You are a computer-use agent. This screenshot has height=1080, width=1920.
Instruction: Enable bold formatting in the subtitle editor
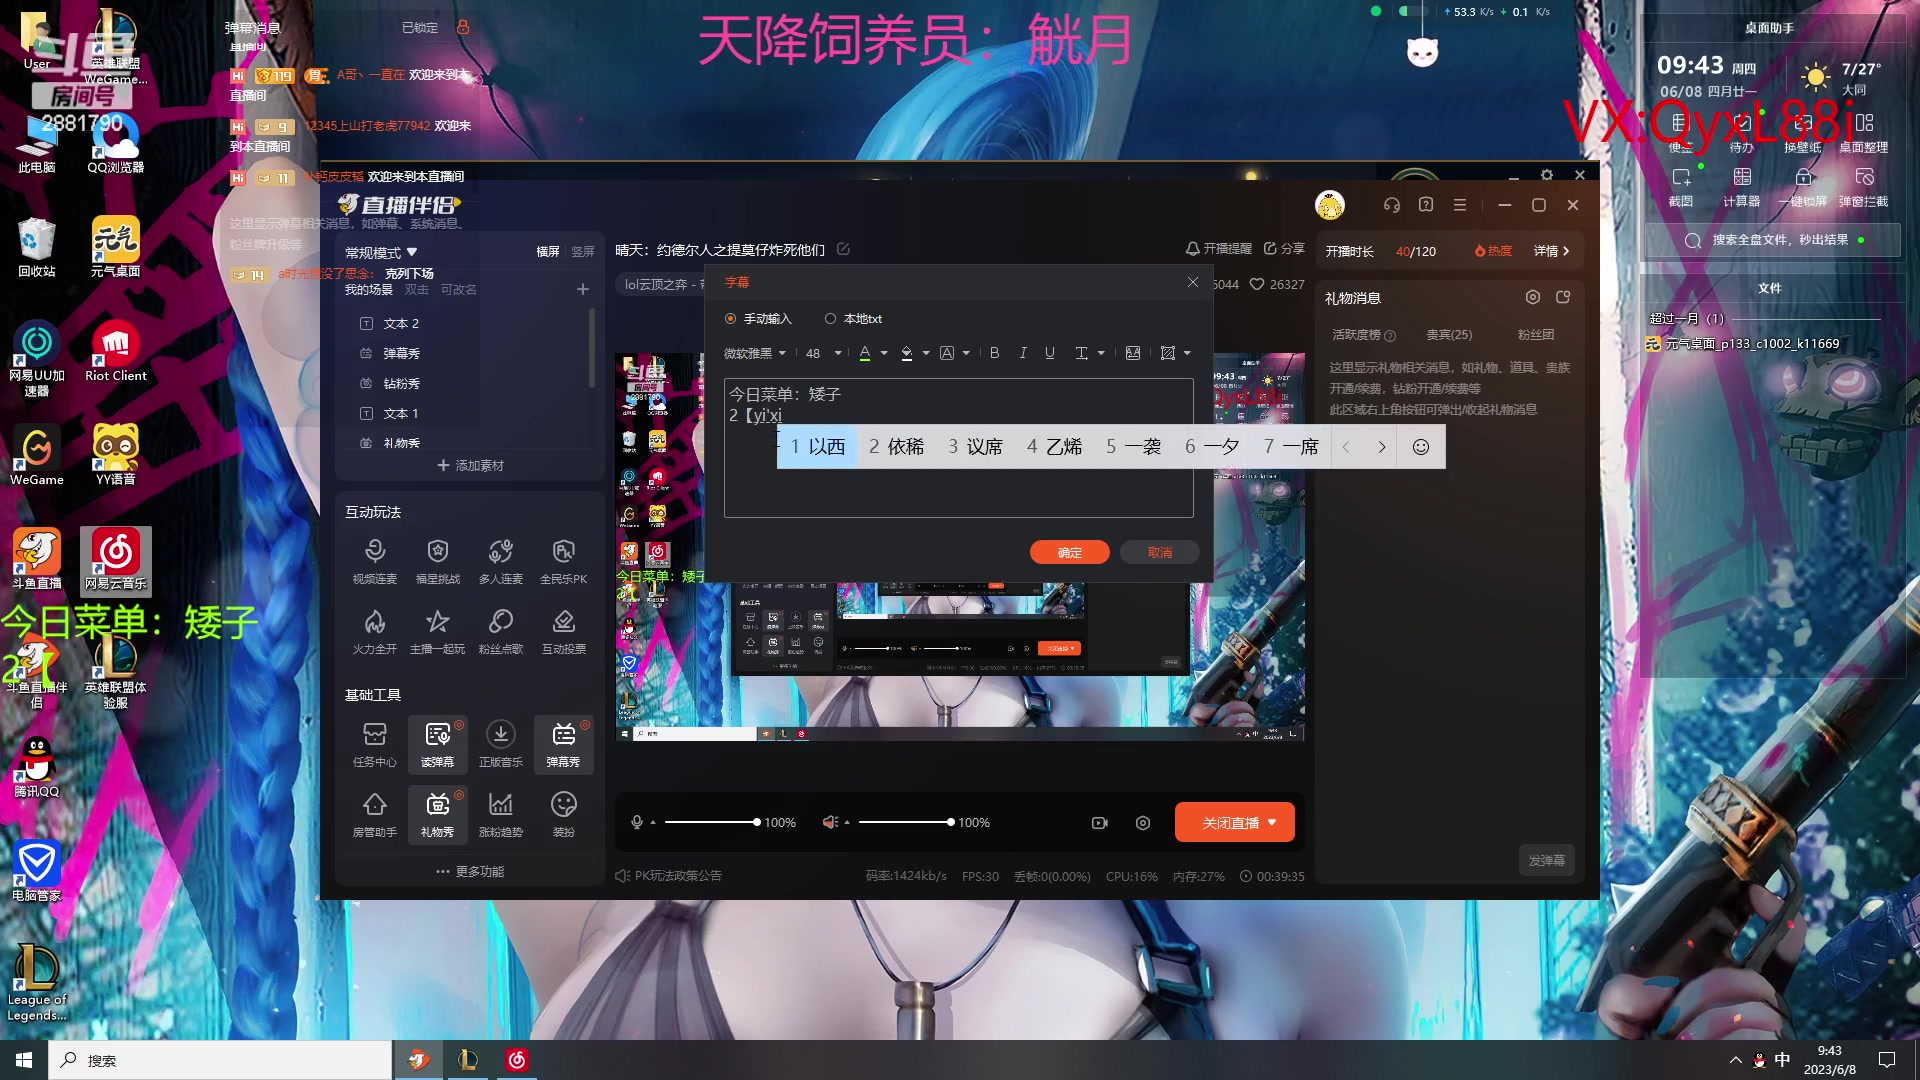click(x=994, y=353)
